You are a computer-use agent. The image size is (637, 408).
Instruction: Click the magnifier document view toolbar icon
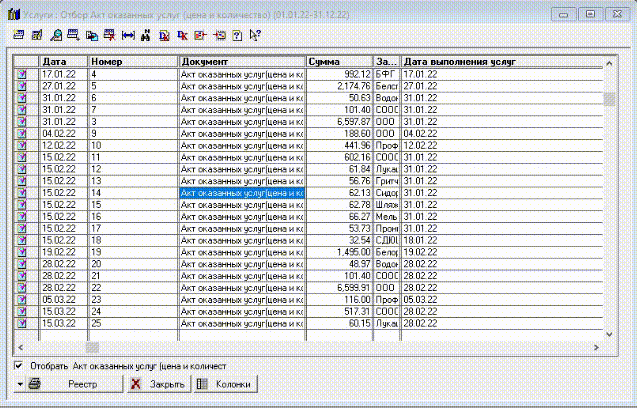[x=56, y=35]
